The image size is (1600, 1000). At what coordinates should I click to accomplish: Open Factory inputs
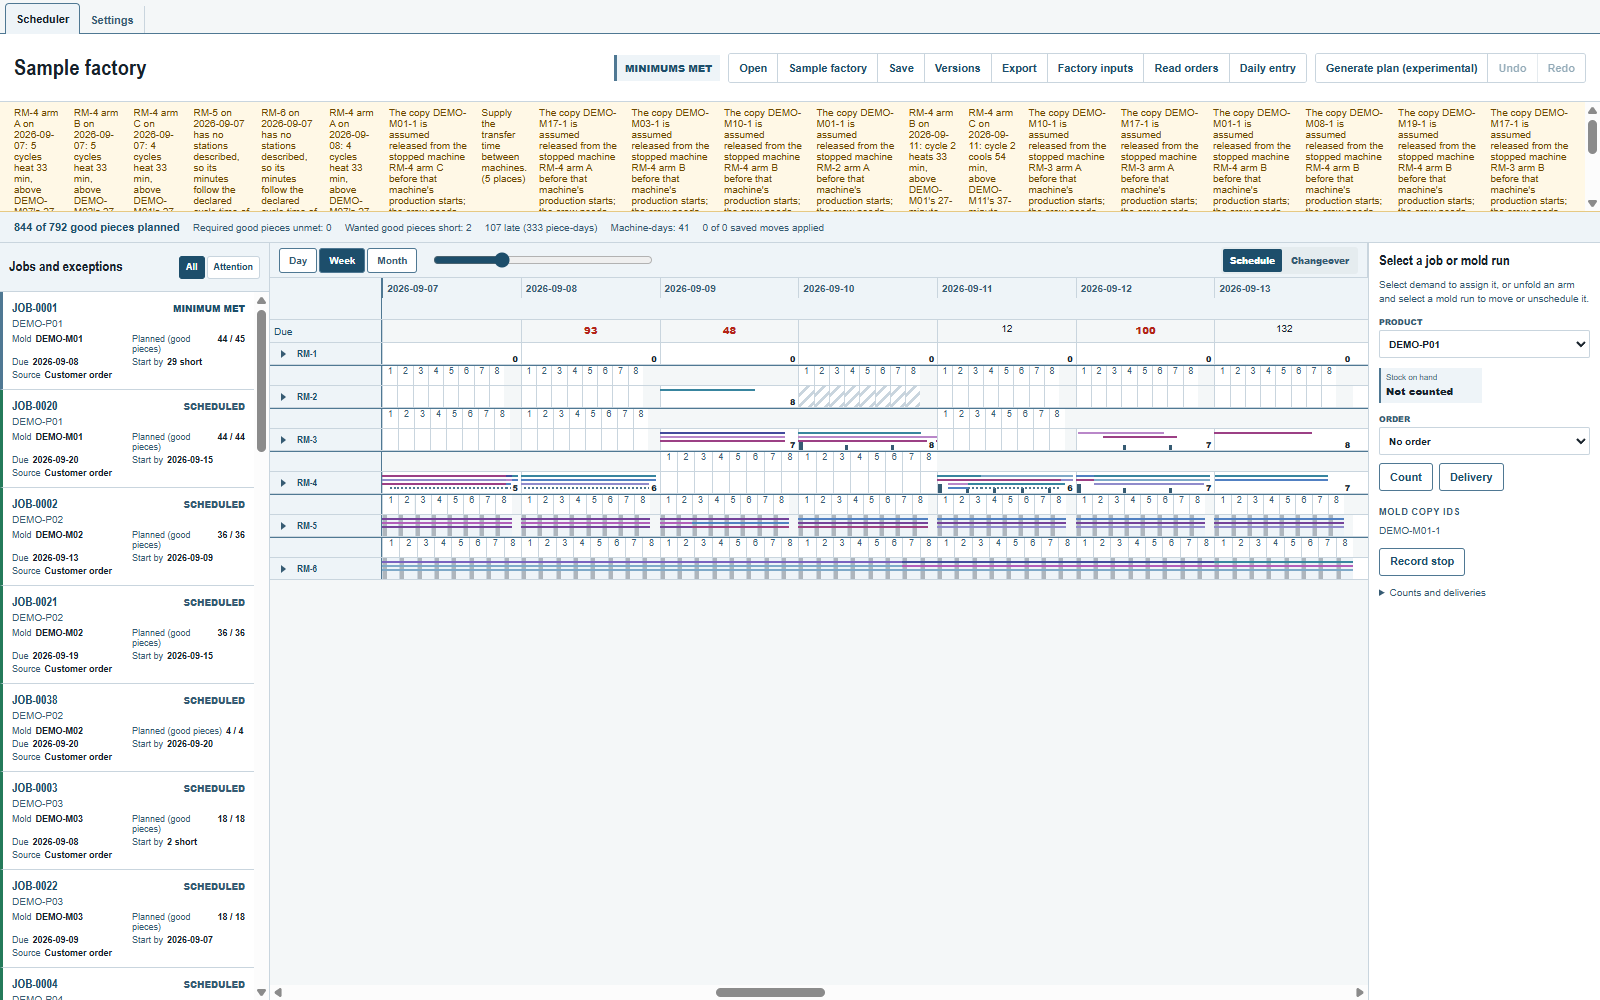[1095, 68]
